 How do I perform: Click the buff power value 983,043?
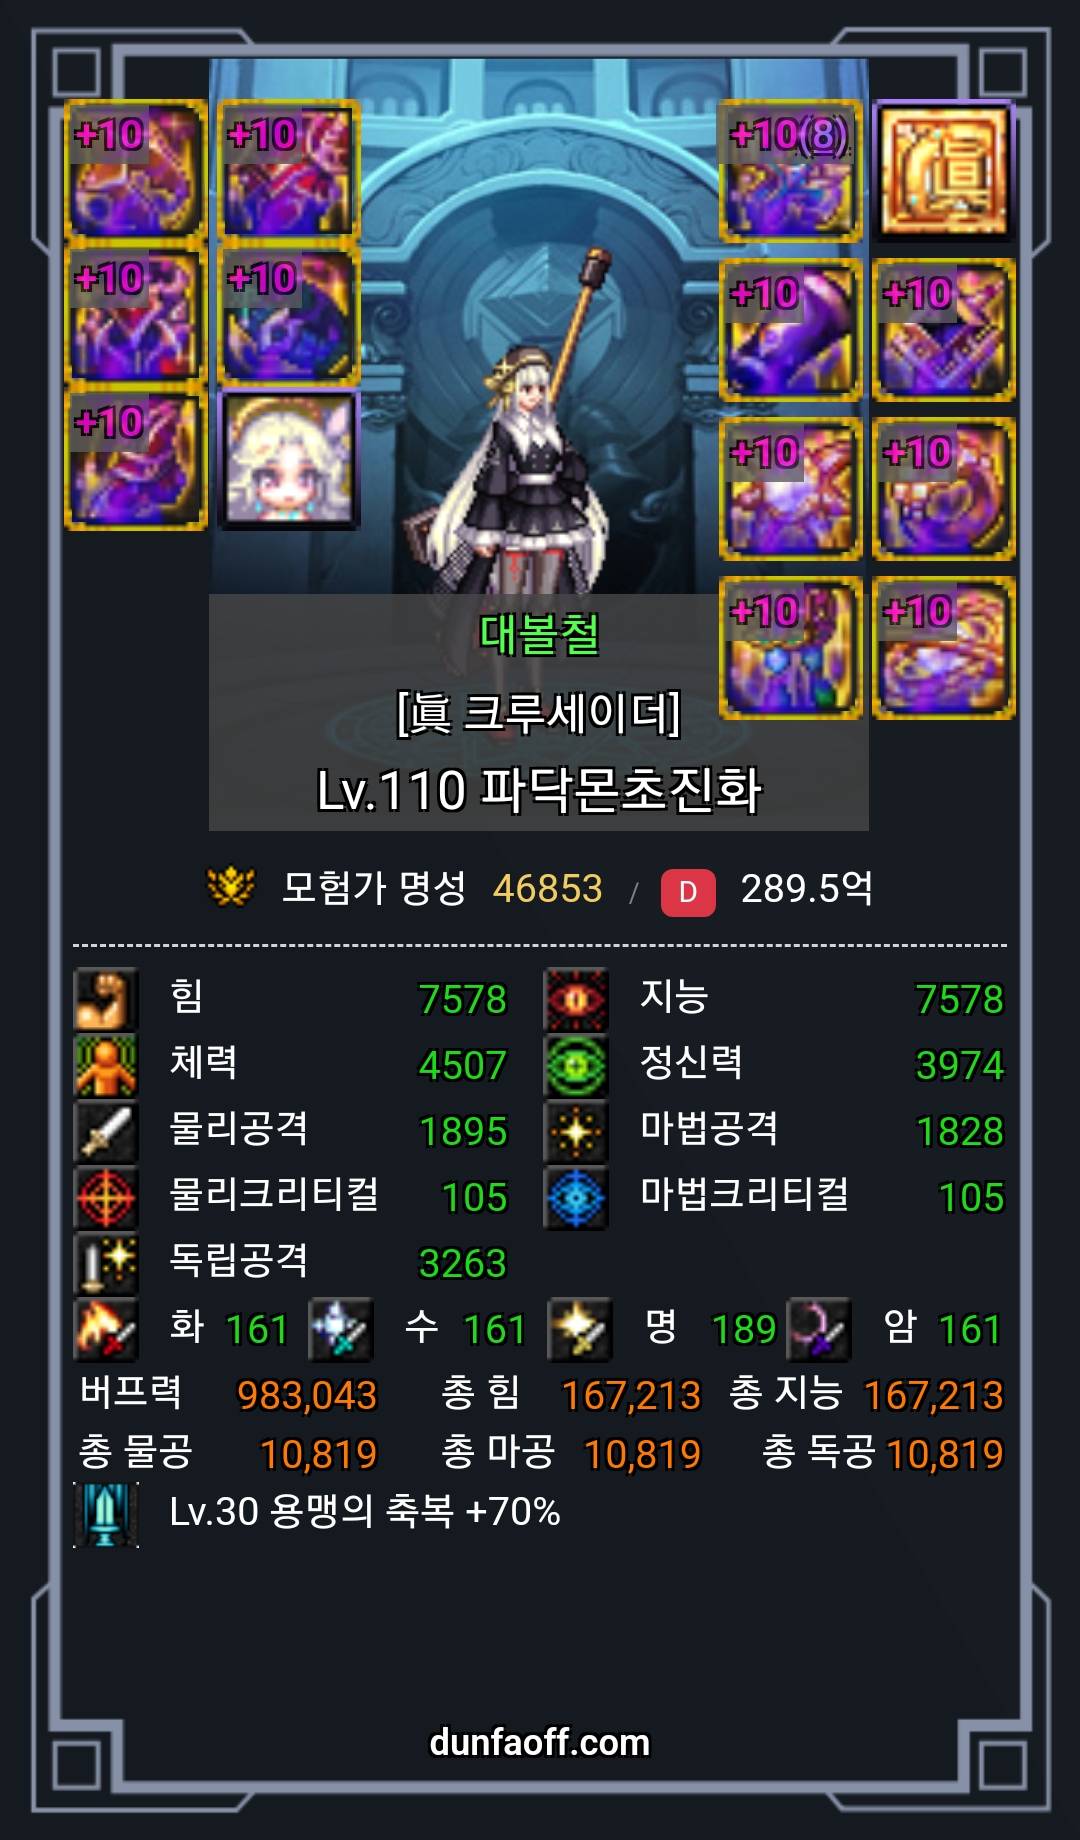pyautogui.click(x=307, y=1395)
